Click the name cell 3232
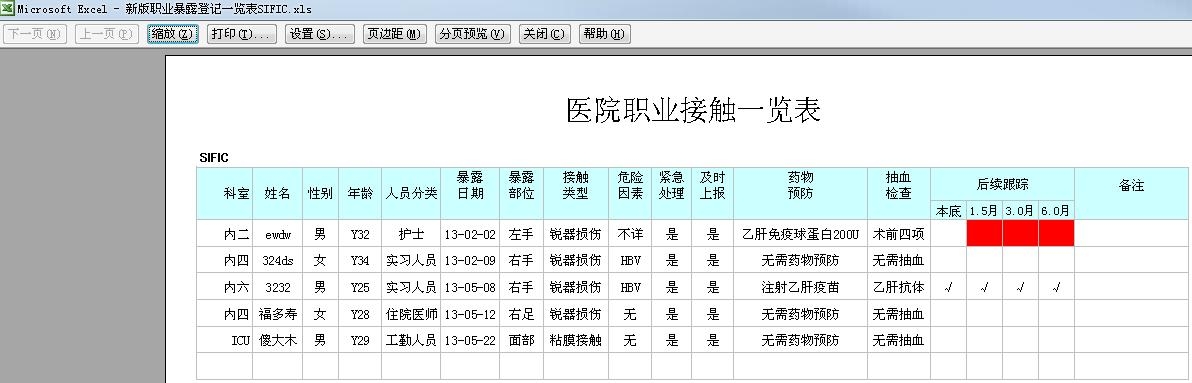 click(x=277, y=287)
